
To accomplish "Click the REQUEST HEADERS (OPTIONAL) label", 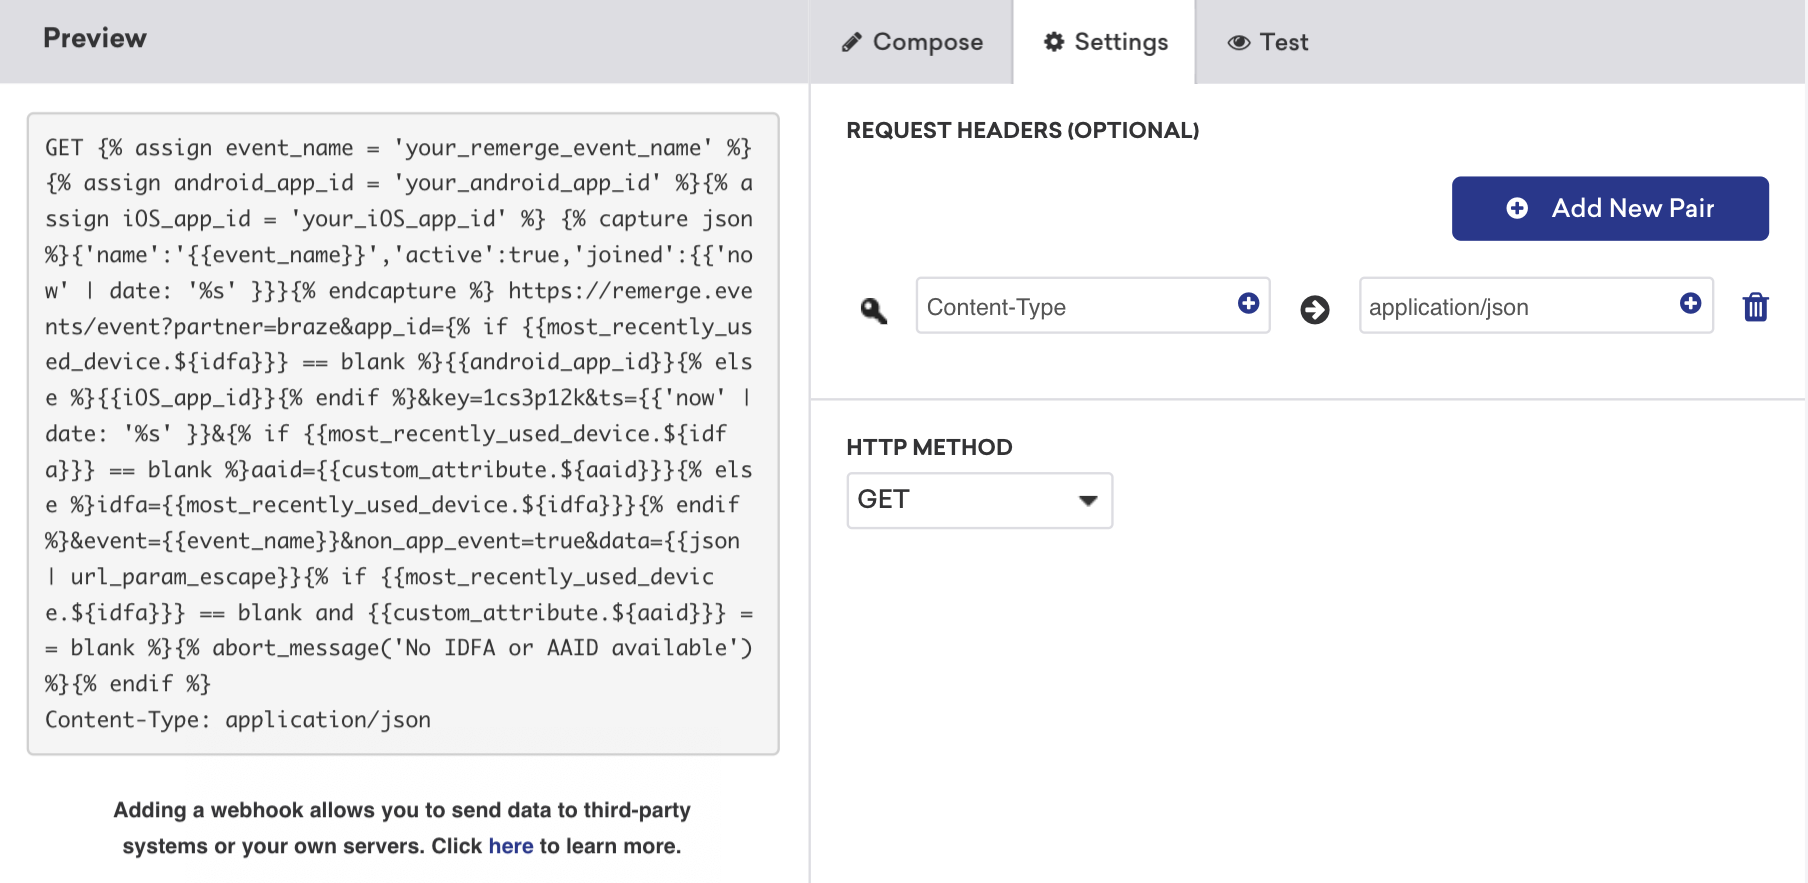I will [1022, 130].
